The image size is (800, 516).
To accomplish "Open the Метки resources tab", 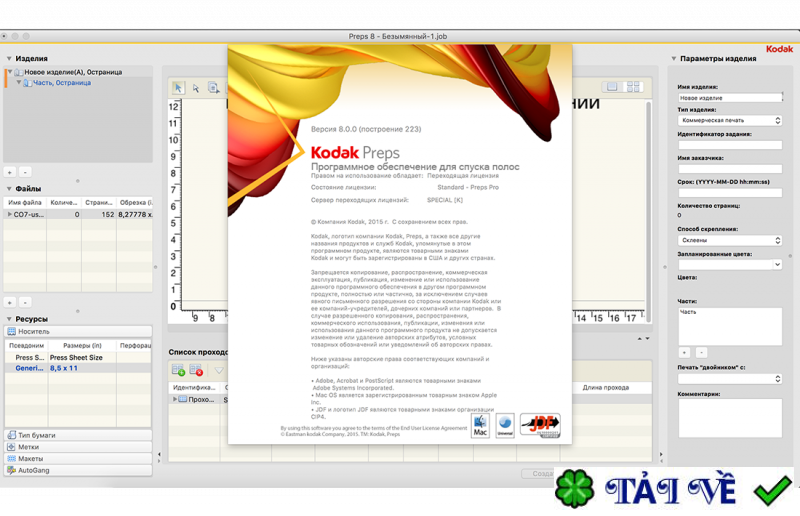I will (x=78, y=447).
